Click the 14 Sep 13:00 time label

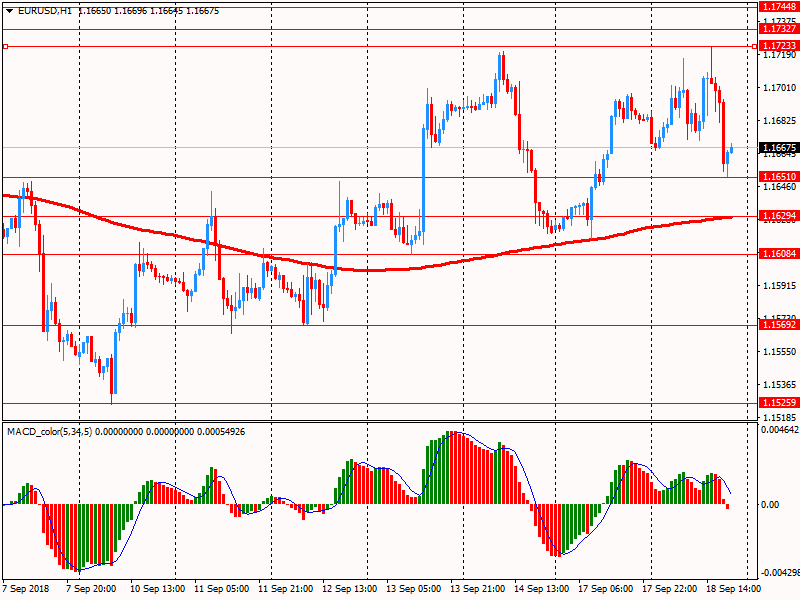tap(542, 588)
